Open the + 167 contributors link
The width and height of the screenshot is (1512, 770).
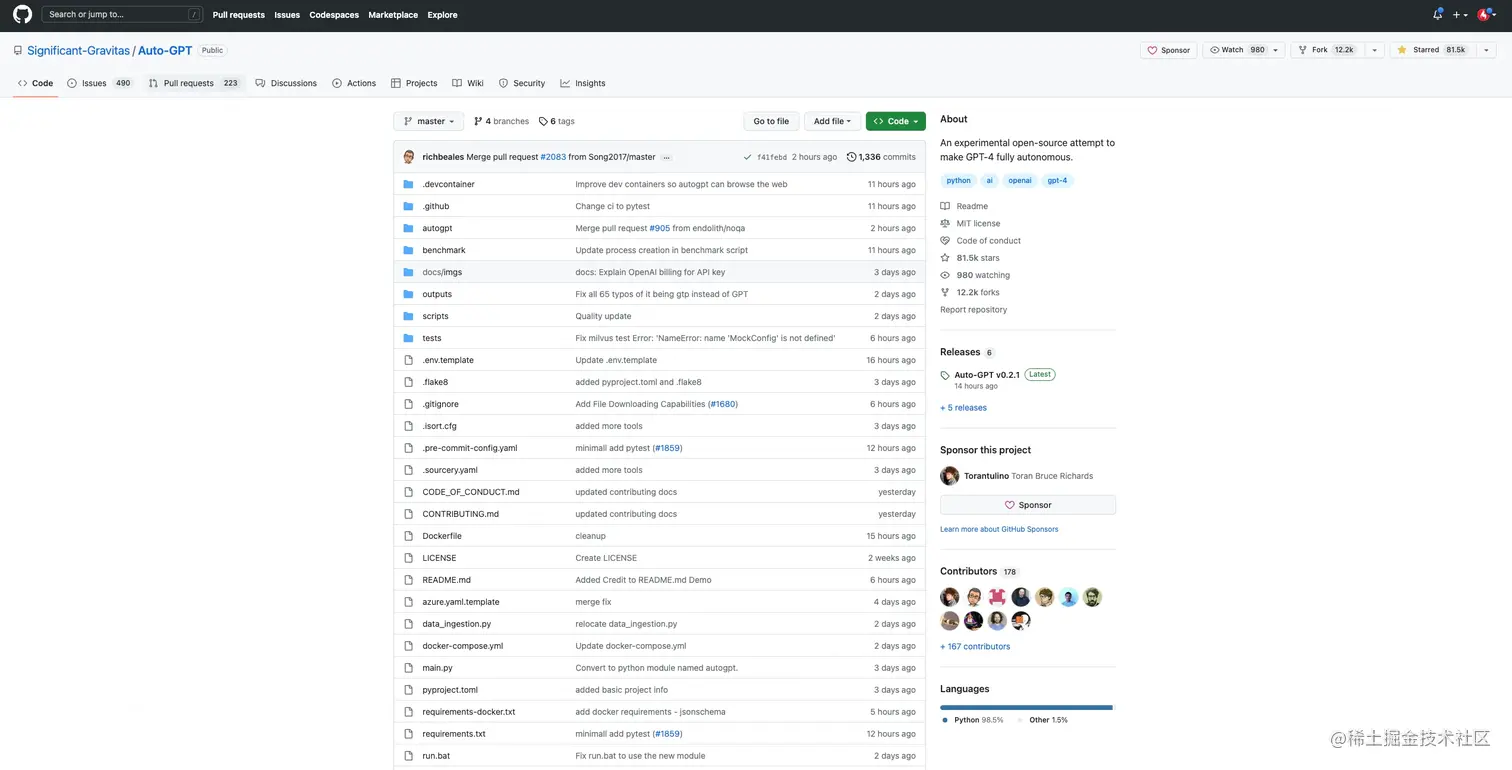click(975, 647)
